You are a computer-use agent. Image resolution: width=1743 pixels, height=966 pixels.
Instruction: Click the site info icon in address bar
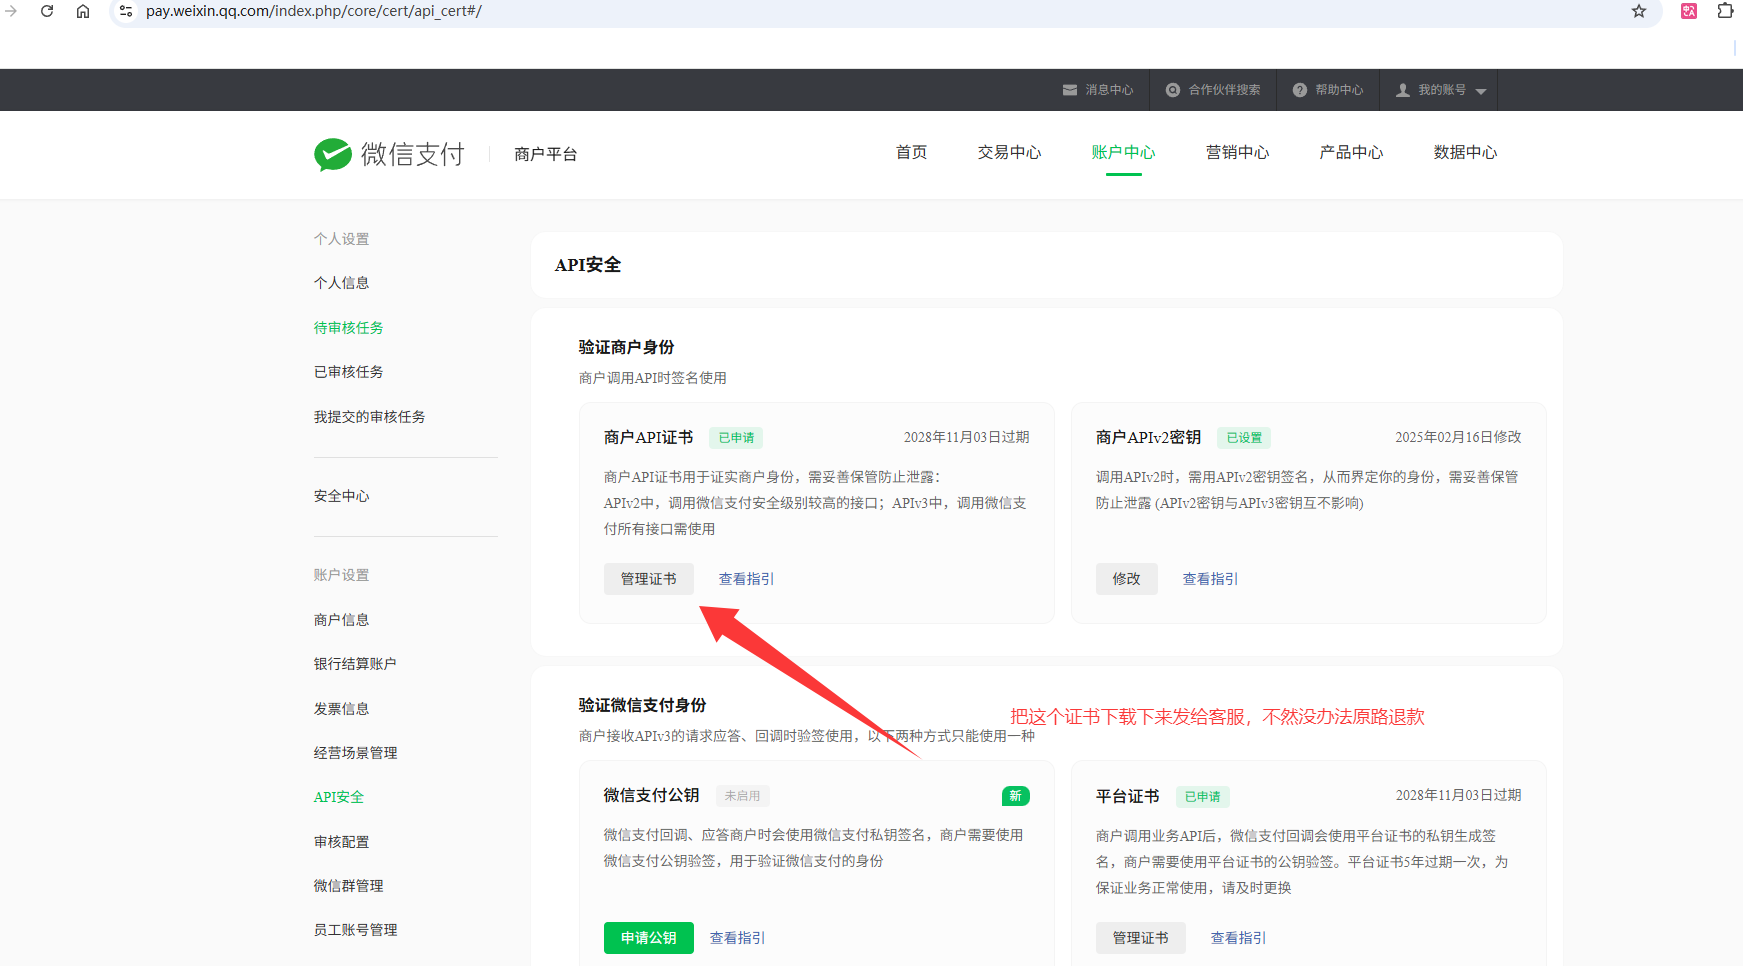(126, 11)
